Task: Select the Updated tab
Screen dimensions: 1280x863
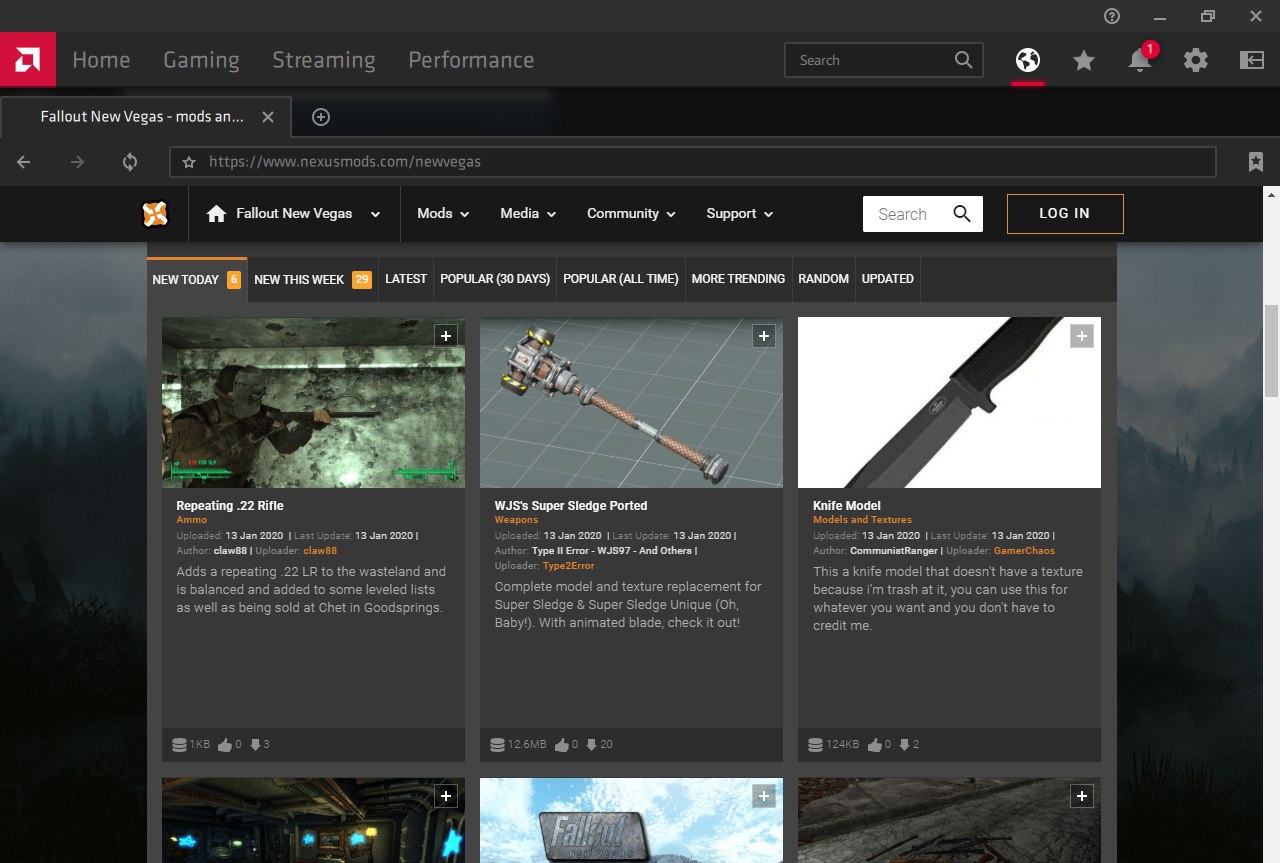Action: pos(888,279)
